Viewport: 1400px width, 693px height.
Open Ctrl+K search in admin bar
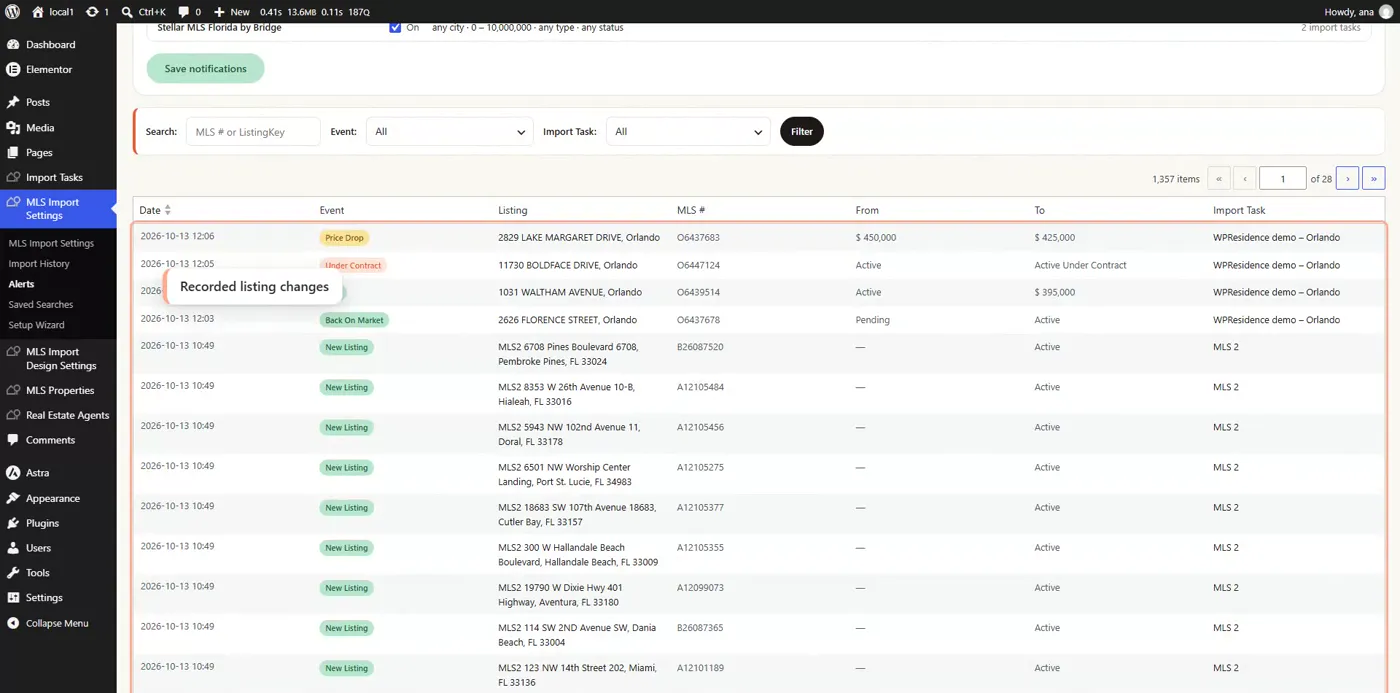coord(144,12)
